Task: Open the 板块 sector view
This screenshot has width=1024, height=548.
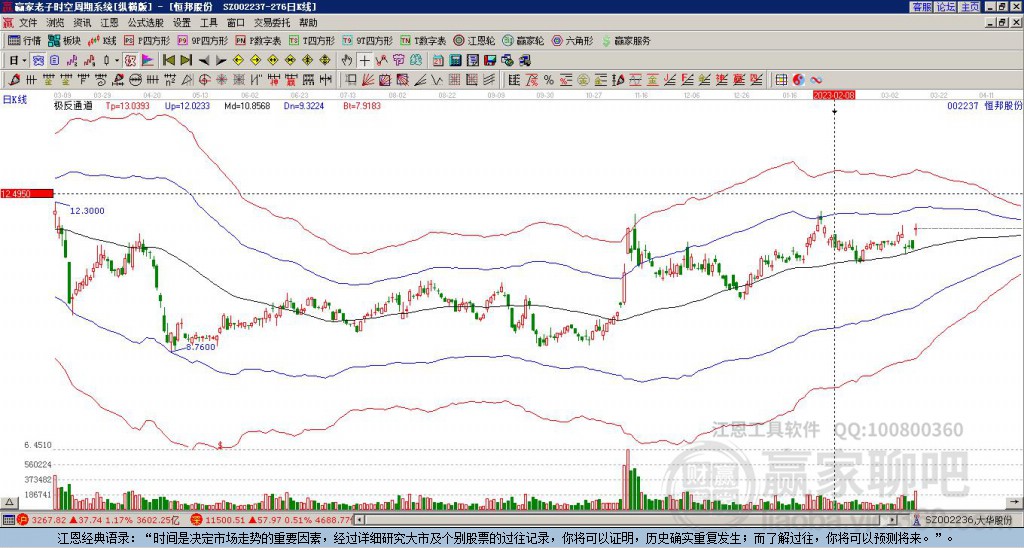Action: tap(64, 41)
